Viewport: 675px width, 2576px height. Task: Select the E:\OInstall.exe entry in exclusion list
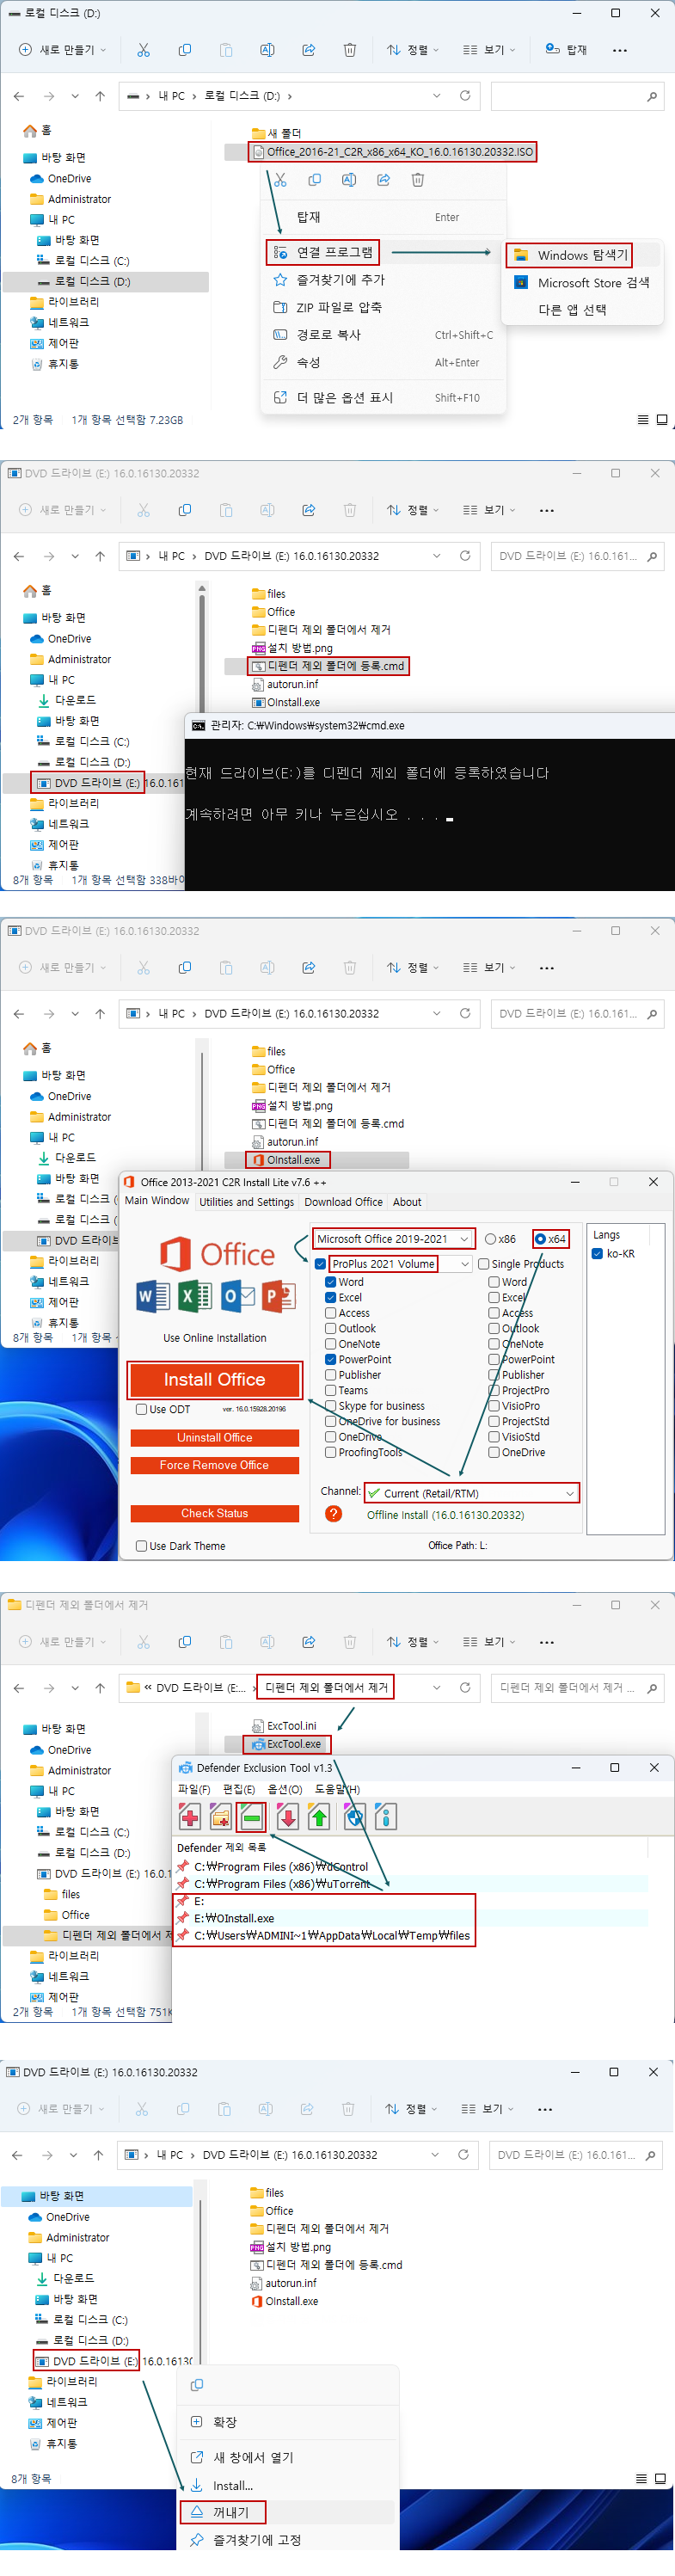(234, 1918)
